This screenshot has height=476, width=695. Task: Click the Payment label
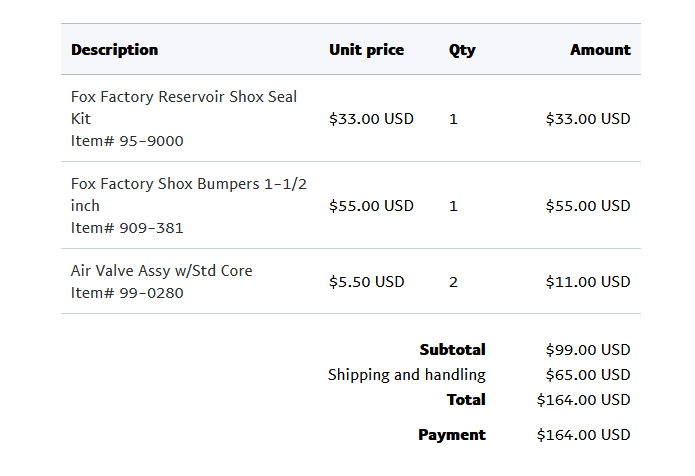click(x=451, y=435)
